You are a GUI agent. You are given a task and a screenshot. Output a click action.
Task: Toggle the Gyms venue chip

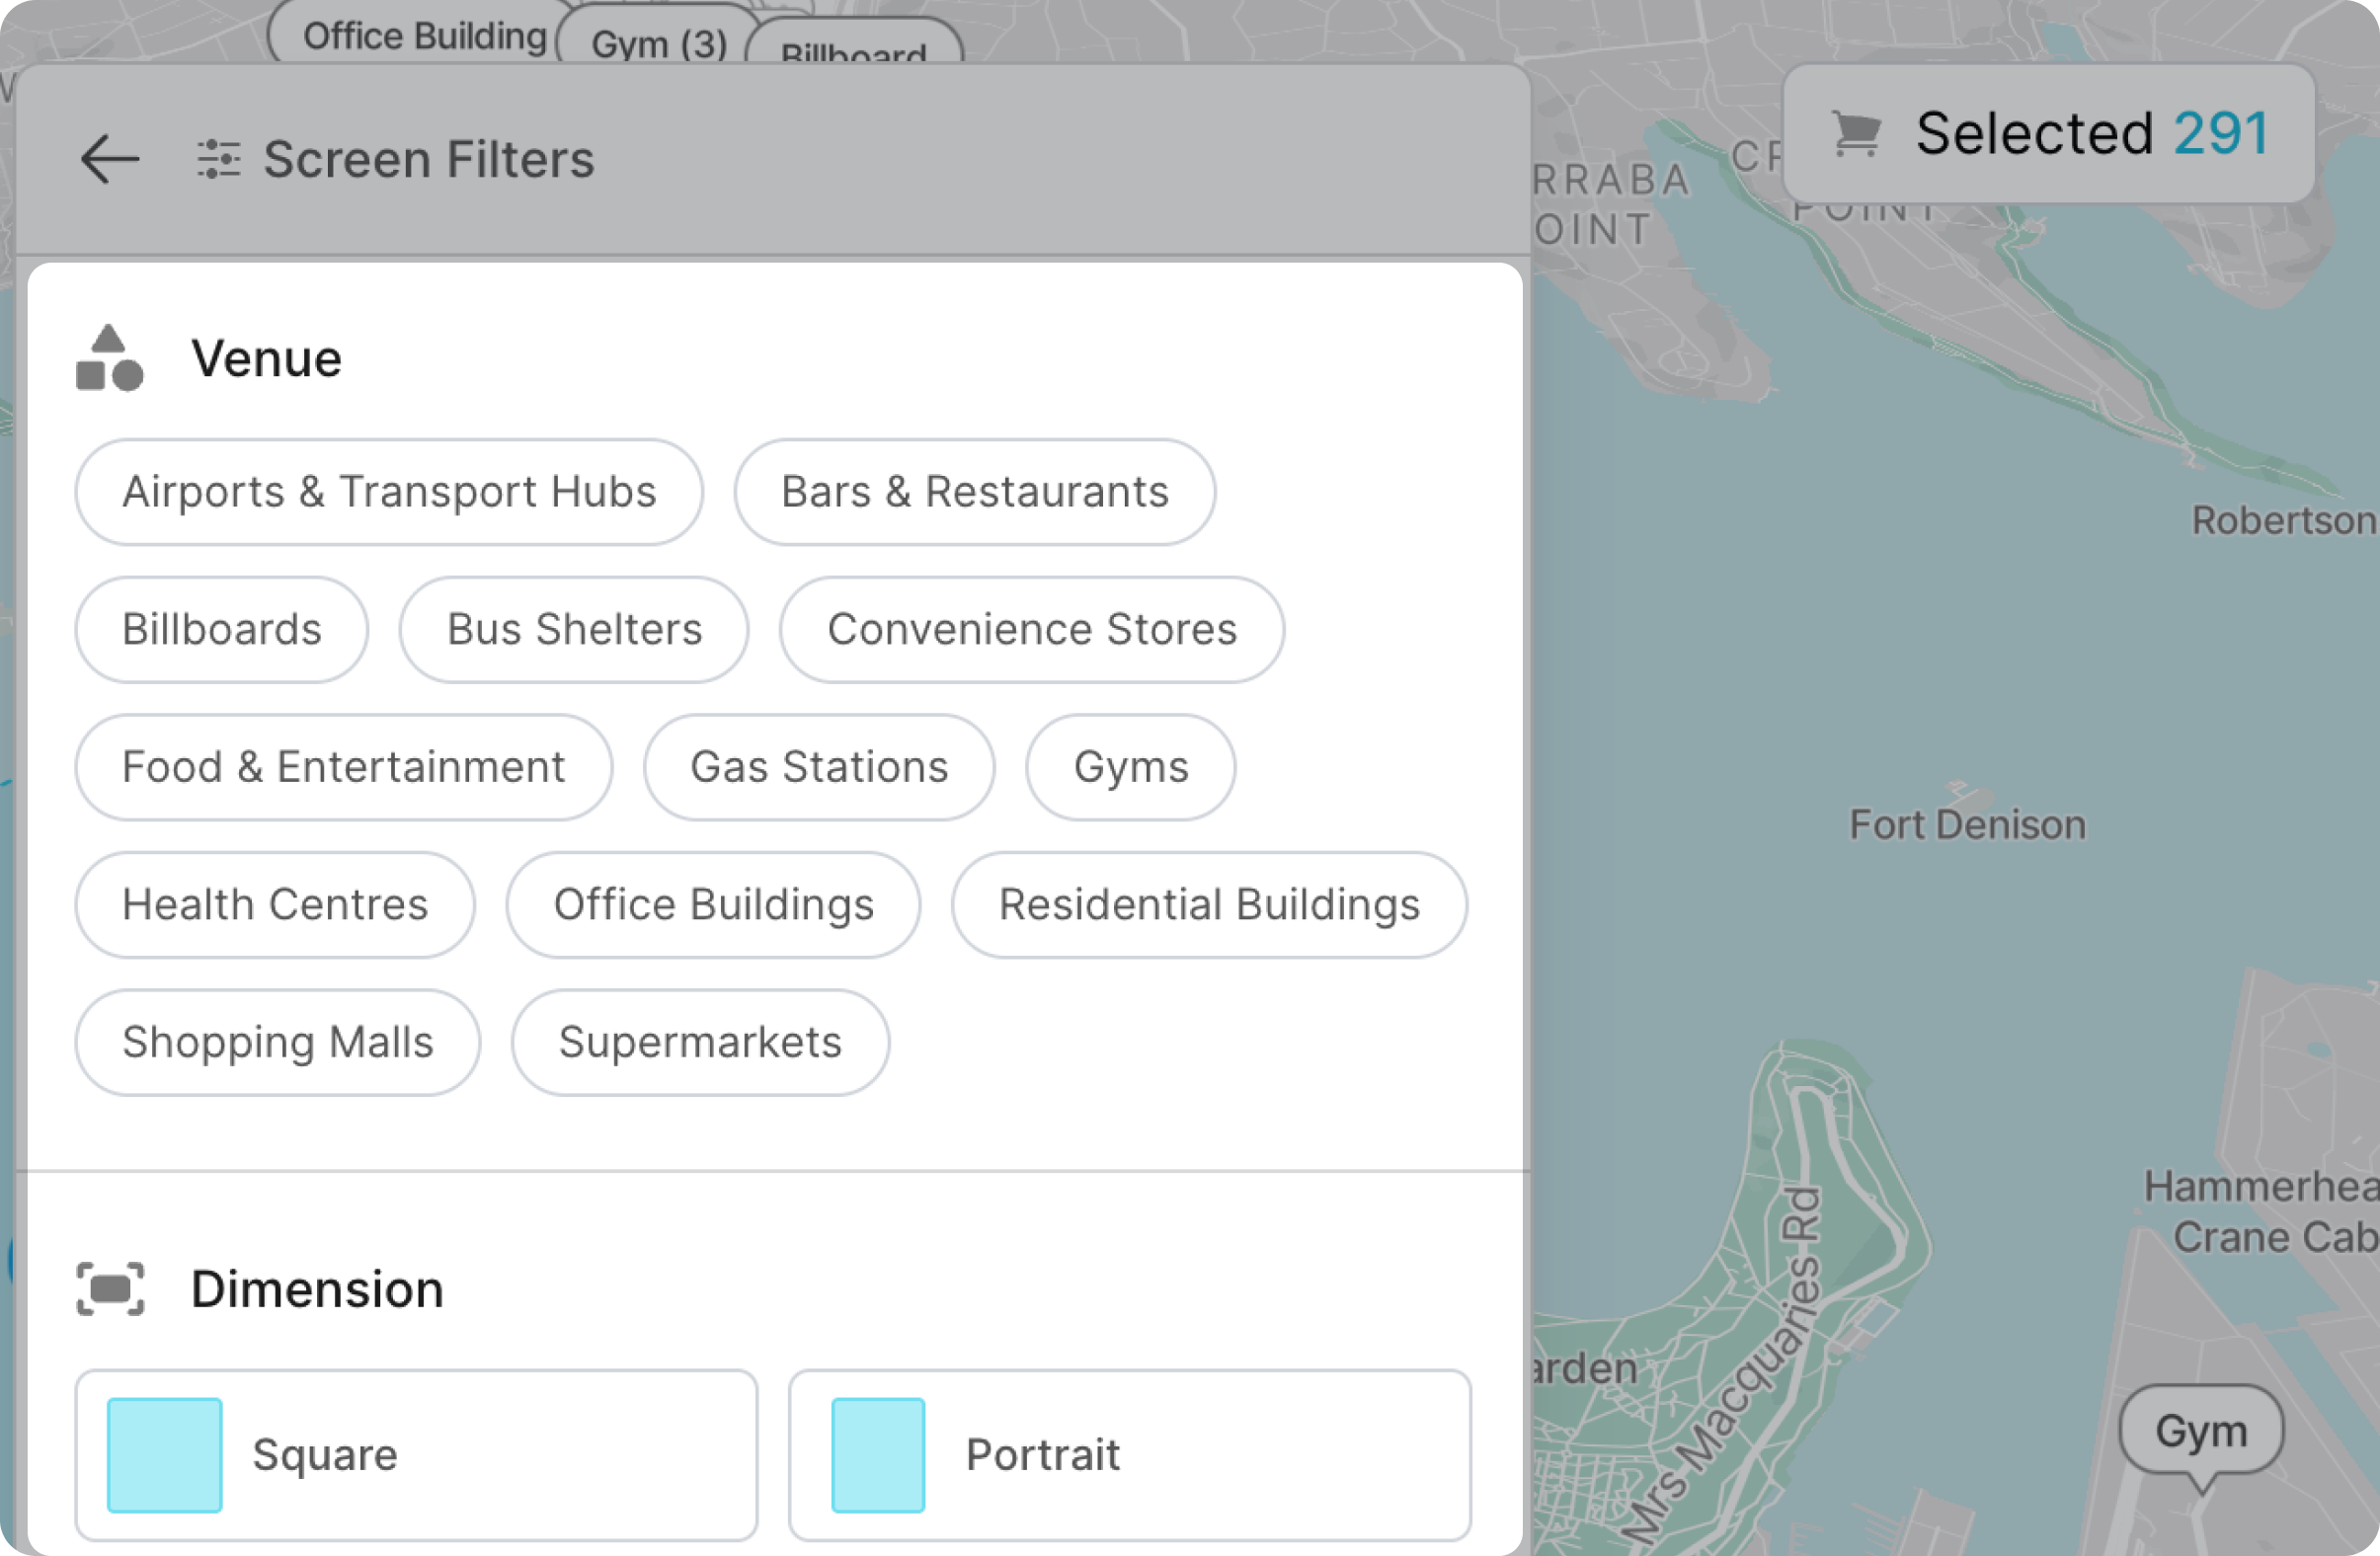tap(1131, 768)
